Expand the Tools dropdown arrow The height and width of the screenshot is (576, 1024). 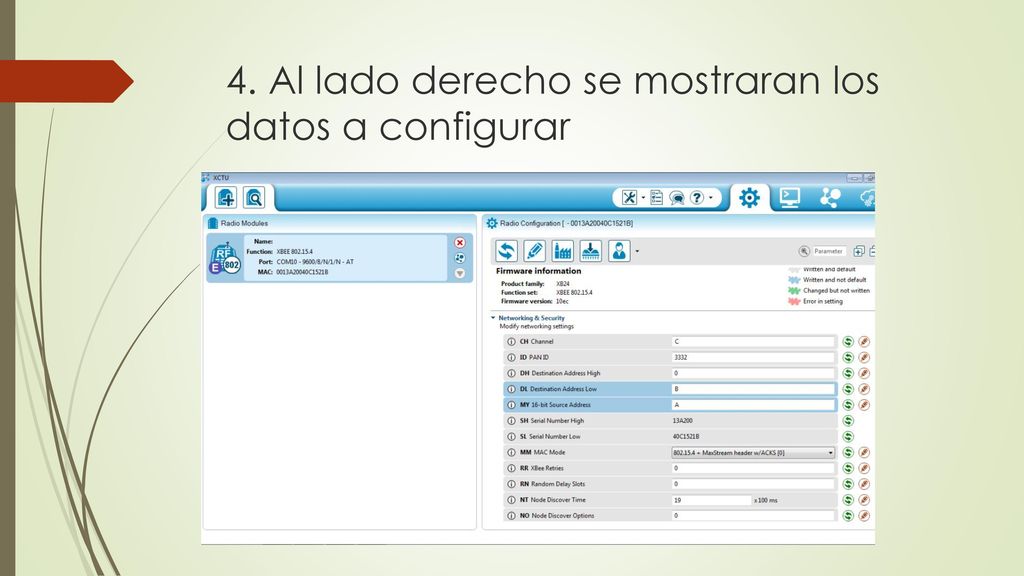[643, 198]
